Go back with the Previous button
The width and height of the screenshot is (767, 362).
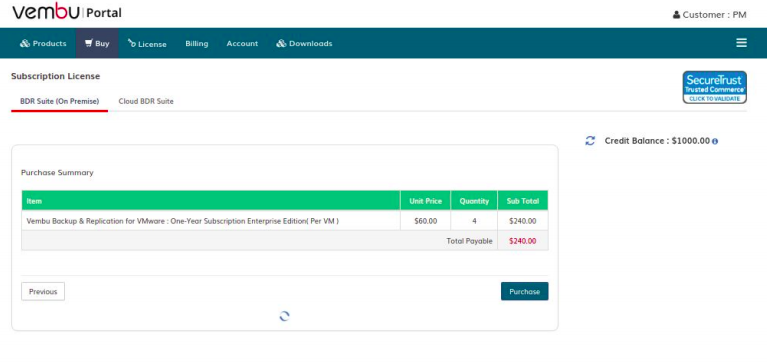click(x=43, y=292)
